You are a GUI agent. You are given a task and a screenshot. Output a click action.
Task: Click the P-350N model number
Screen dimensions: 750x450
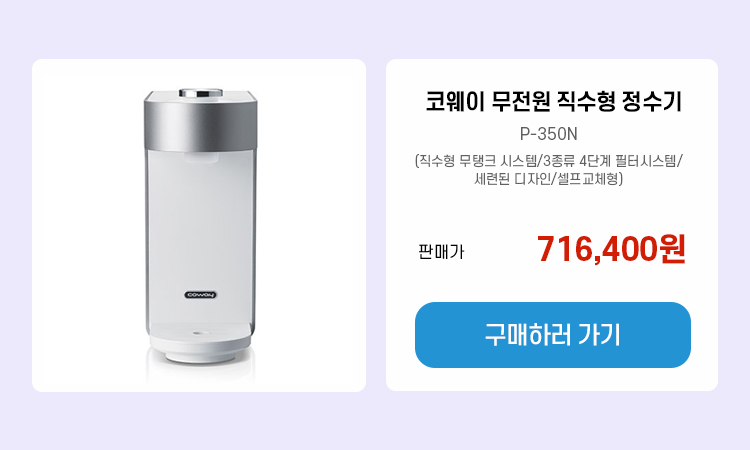tap(549, 134)
